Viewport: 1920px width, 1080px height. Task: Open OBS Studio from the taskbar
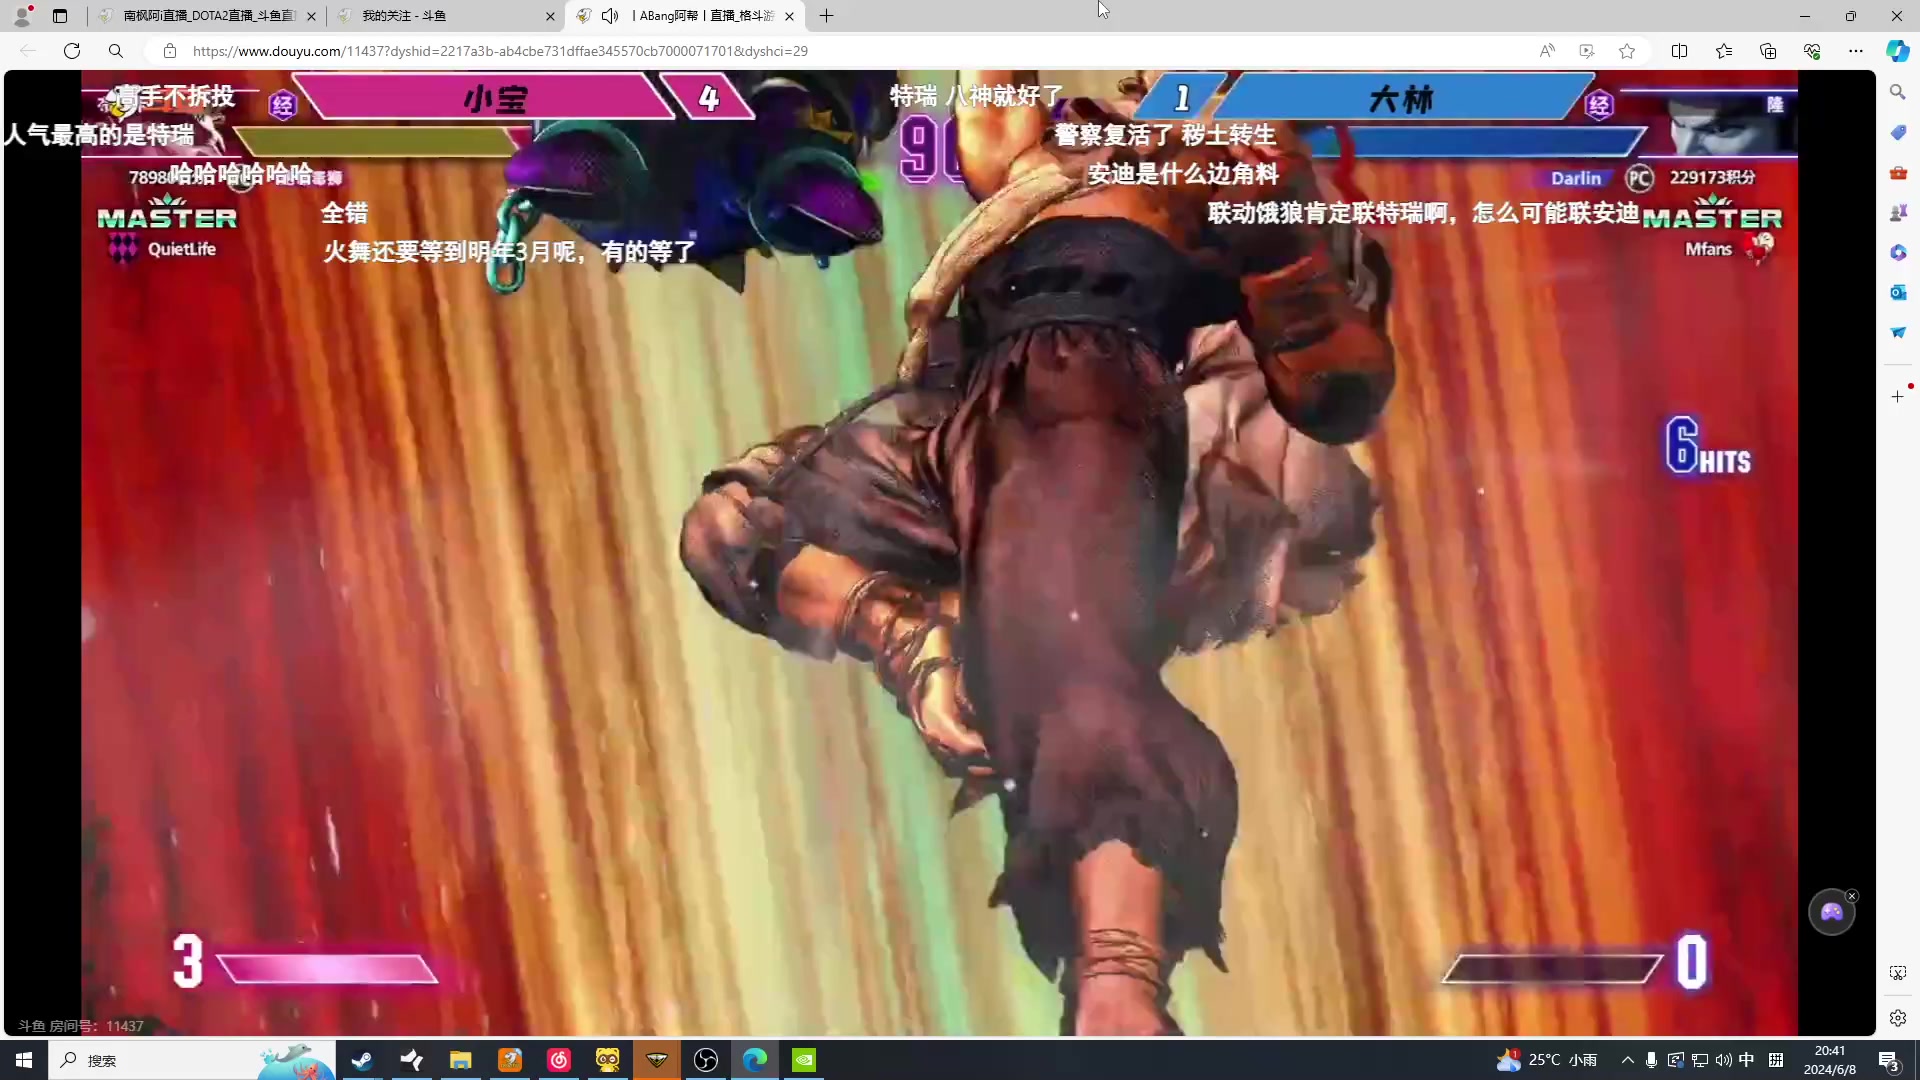pos(705,1060)
